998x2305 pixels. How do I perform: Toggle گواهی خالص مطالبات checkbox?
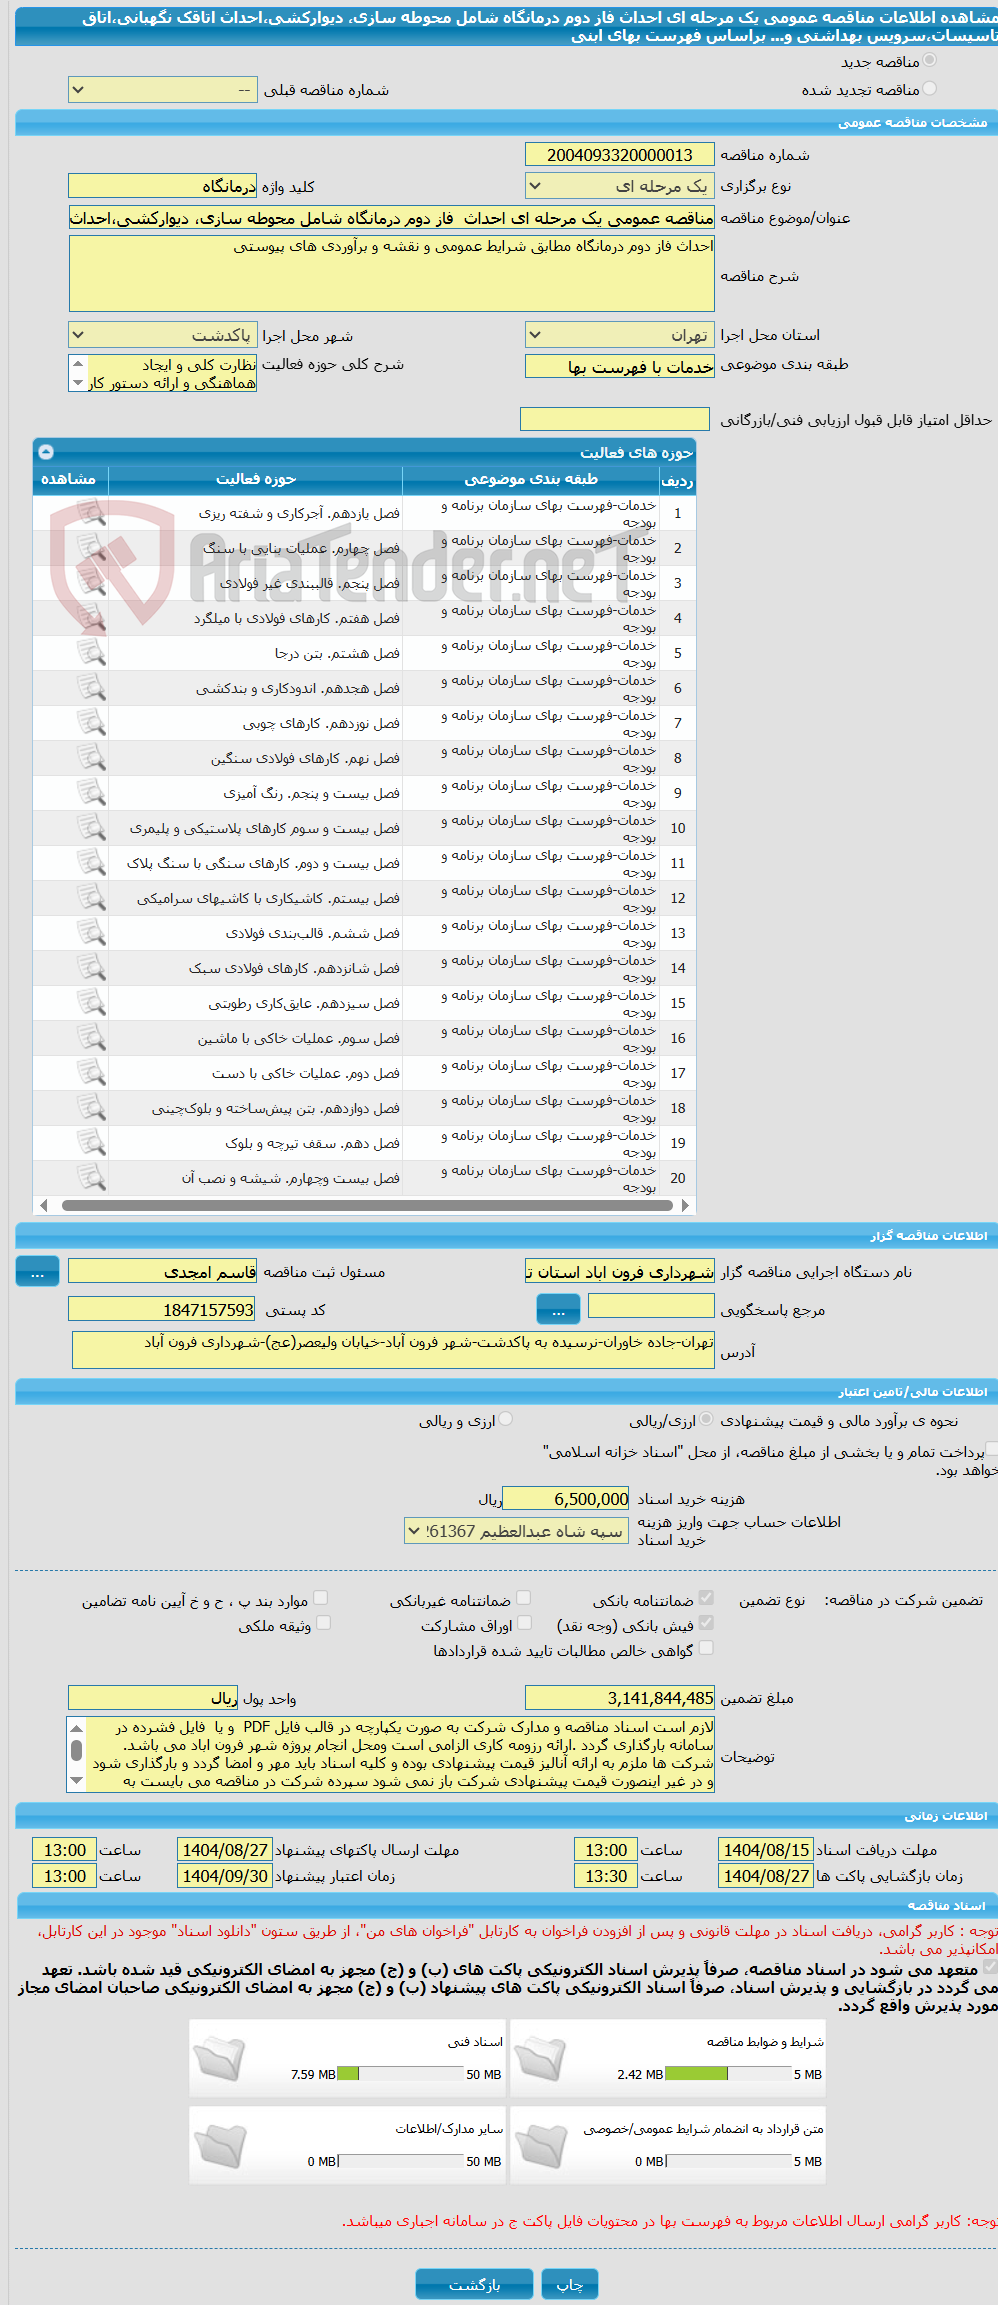click(x=706, y=1648)
